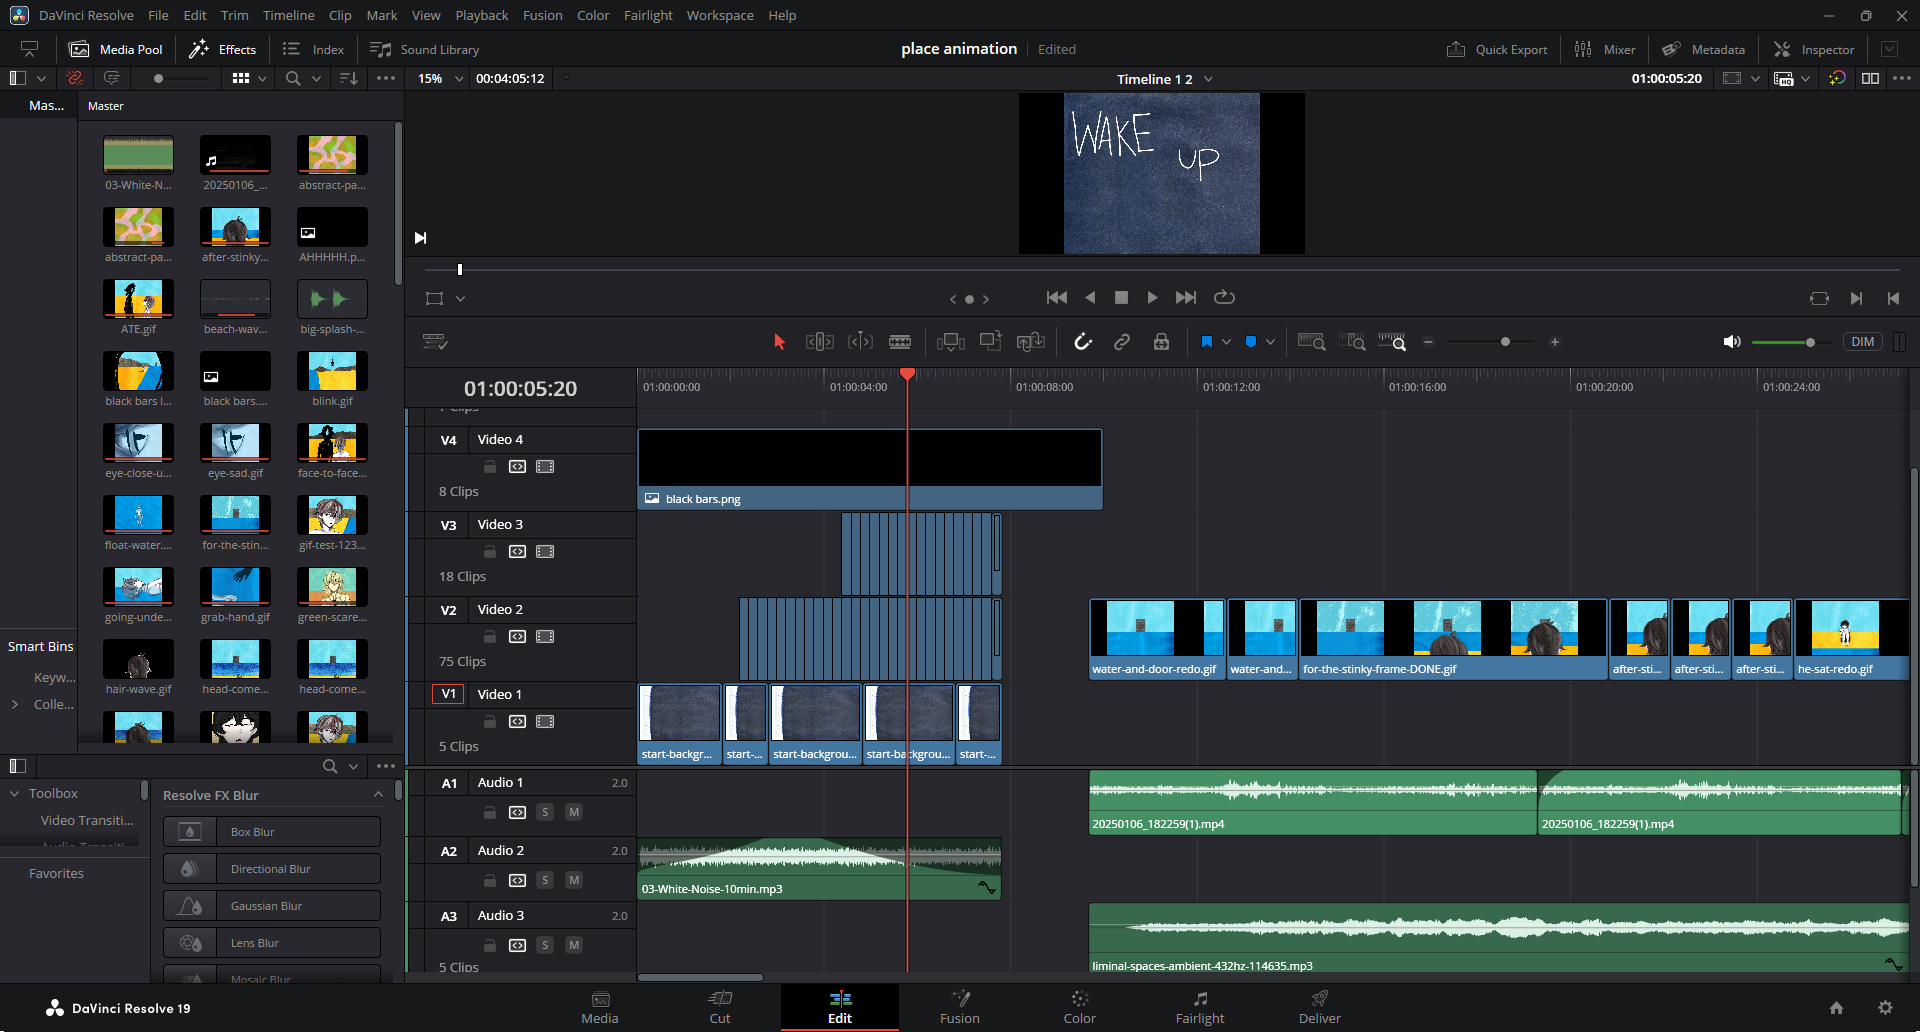Open the Fairlight menu

648,15
